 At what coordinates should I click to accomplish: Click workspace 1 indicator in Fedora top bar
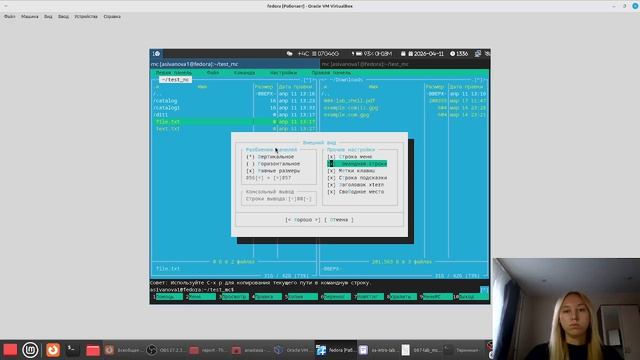click(156, 53)
